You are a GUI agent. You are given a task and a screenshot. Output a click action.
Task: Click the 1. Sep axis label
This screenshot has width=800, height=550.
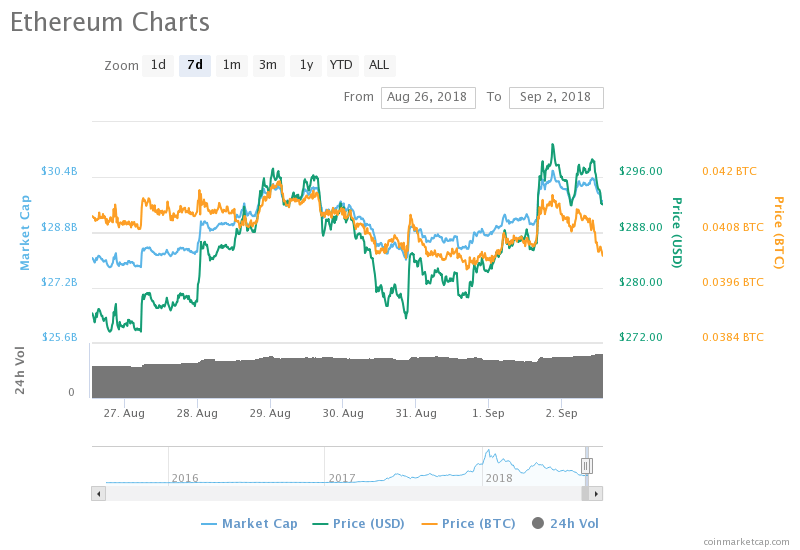488,413
